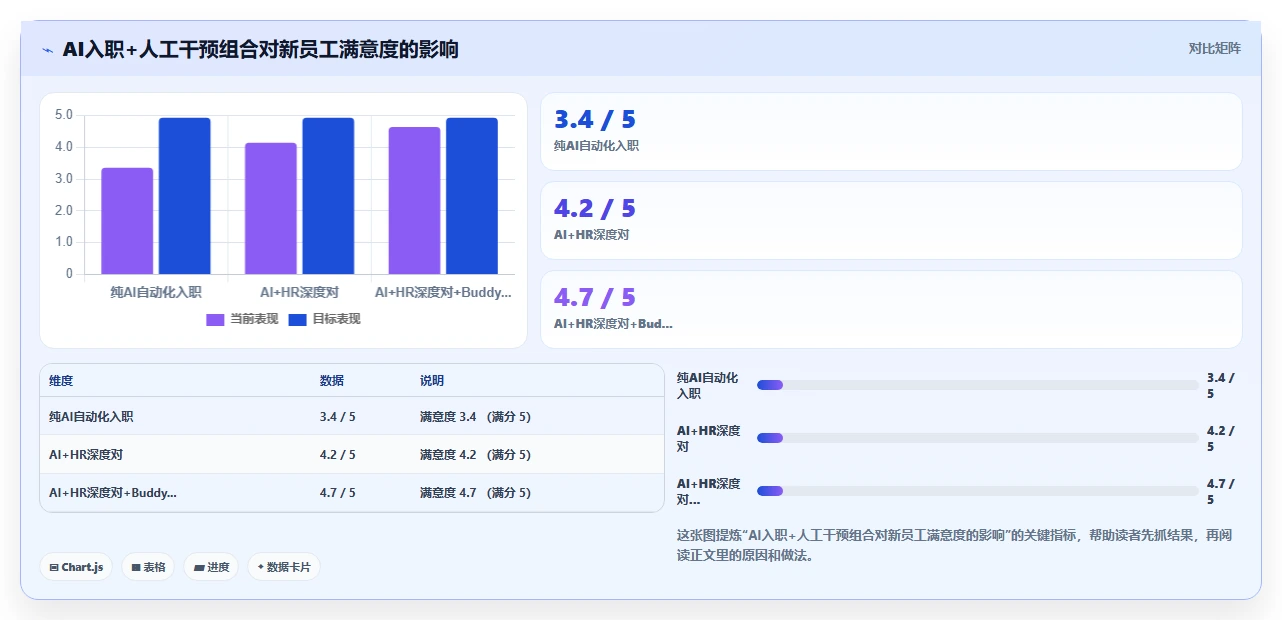Click the progress value "4.7 / 5" at right
Image resolution: width=1282 pixels, height=620 pixels.
coord(1221,492)
